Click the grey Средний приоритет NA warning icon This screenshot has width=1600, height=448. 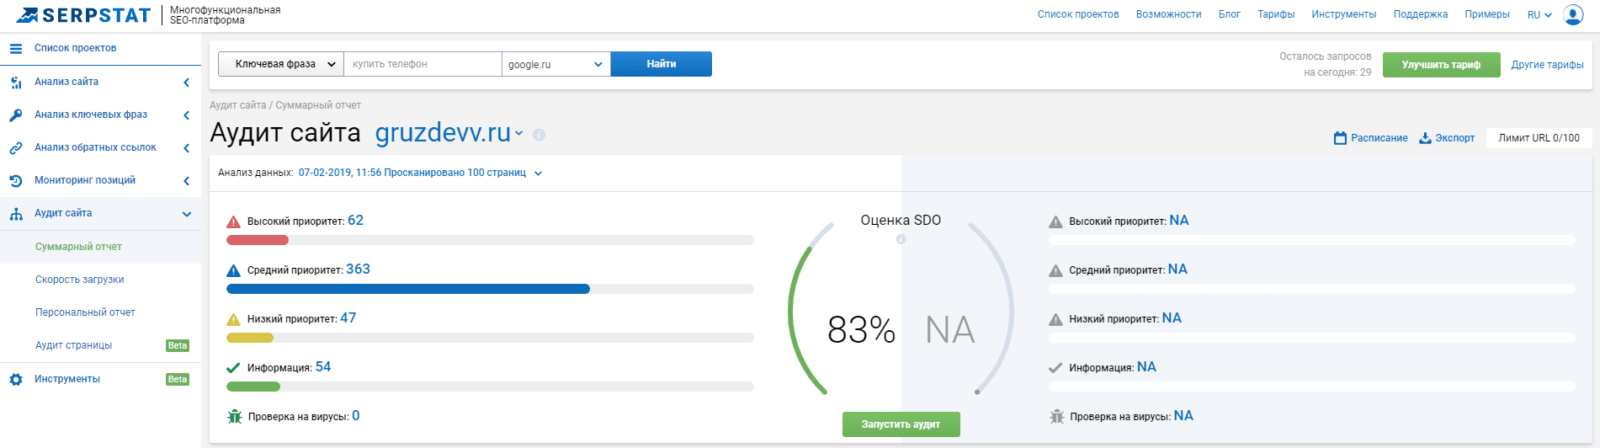(x=1055, y=271)
